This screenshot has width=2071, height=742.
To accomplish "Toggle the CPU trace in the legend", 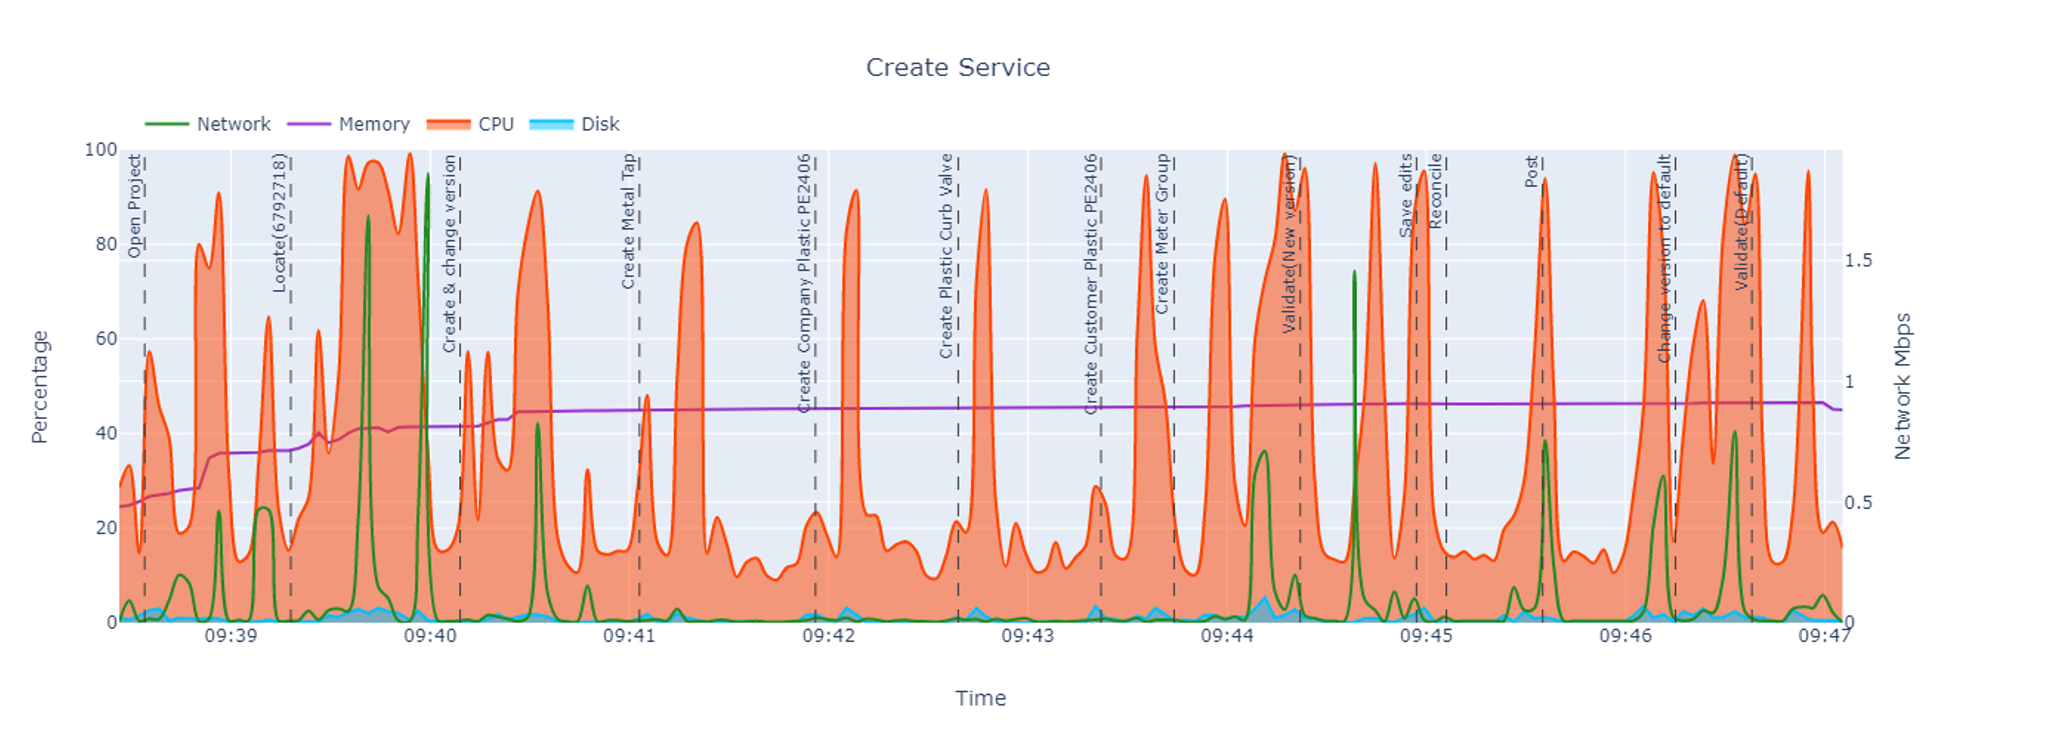I will point(470,124).
